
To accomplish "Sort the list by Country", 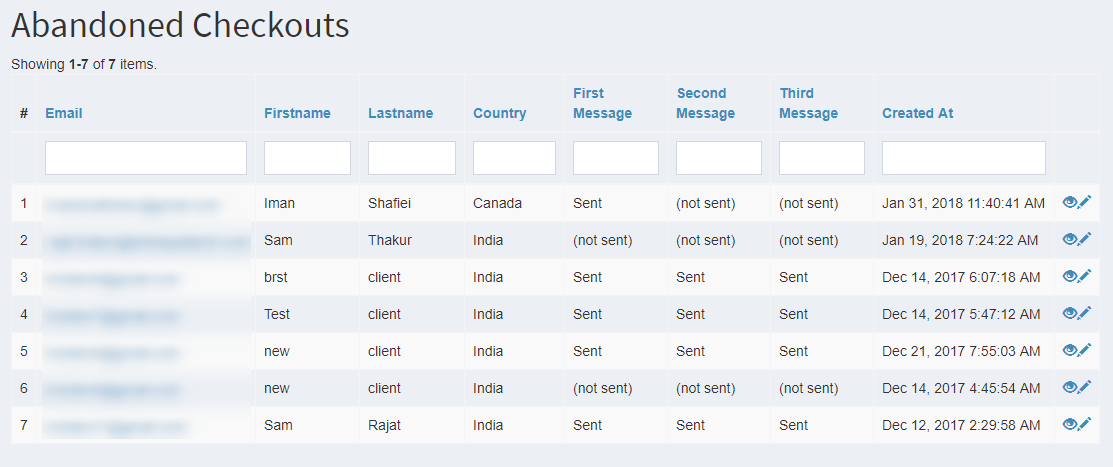I will click(x=499, y=113).
